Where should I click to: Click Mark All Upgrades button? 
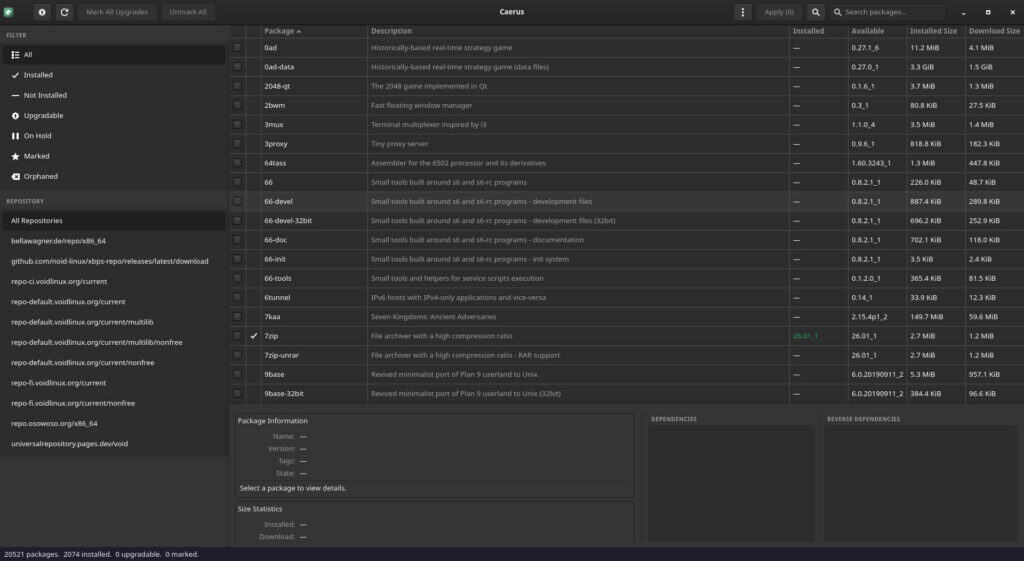click(117, 12)
